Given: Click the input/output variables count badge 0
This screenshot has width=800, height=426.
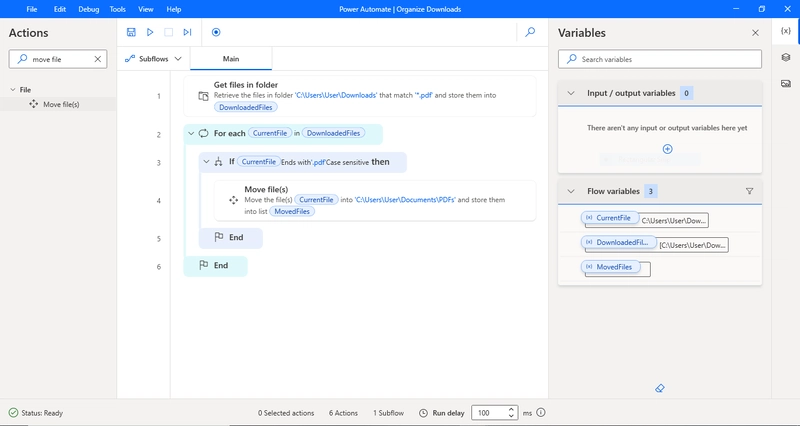Looking at the screenshot, I should click(686, 93).
